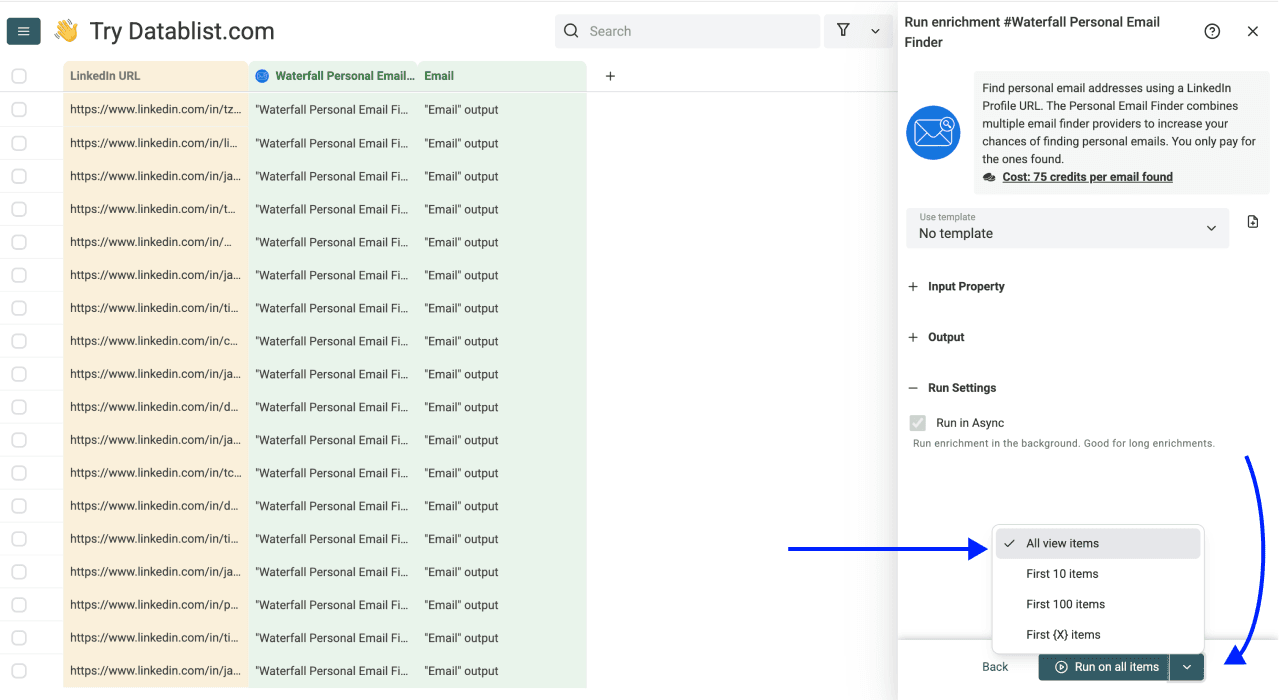Open the hamburger menu icon
Viewport: 1279px width, 700px height.
23,30
